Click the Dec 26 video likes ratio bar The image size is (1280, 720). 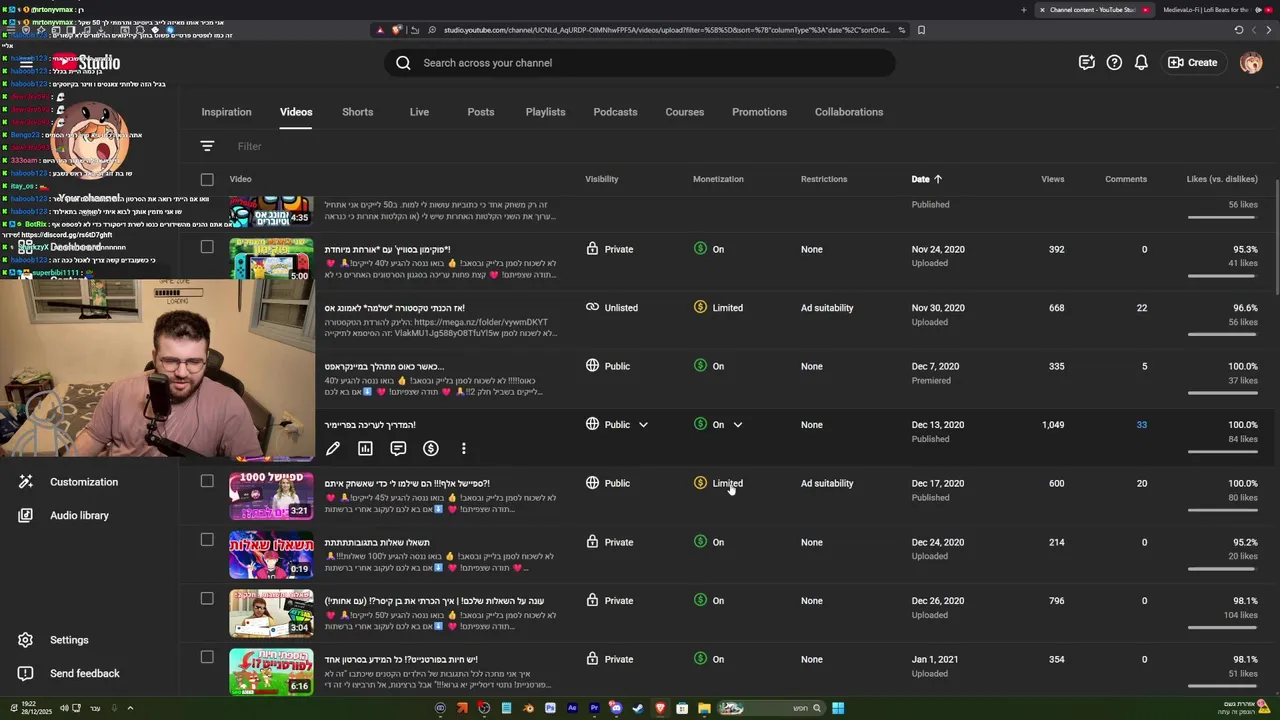coord(1222,627)
